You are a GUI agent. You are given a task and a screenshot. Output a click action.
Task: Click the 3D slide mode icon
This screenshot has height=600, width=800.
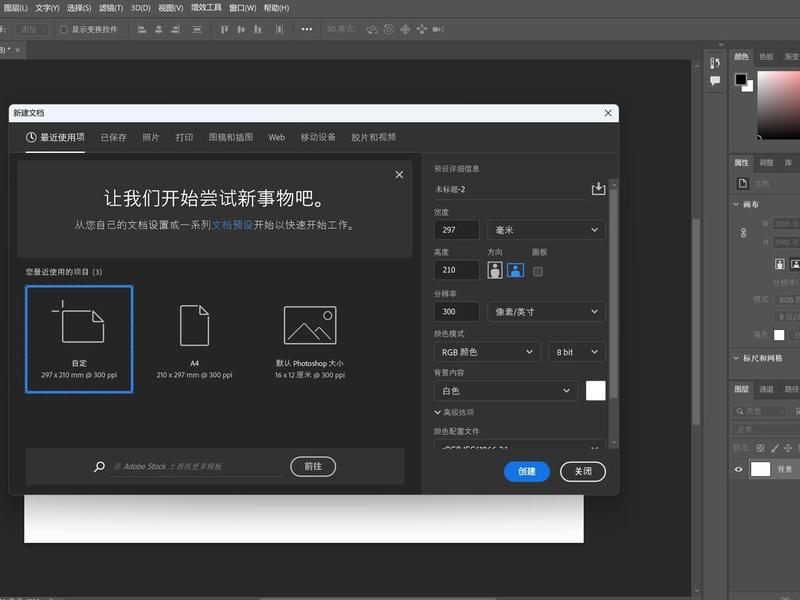[421, 30]
